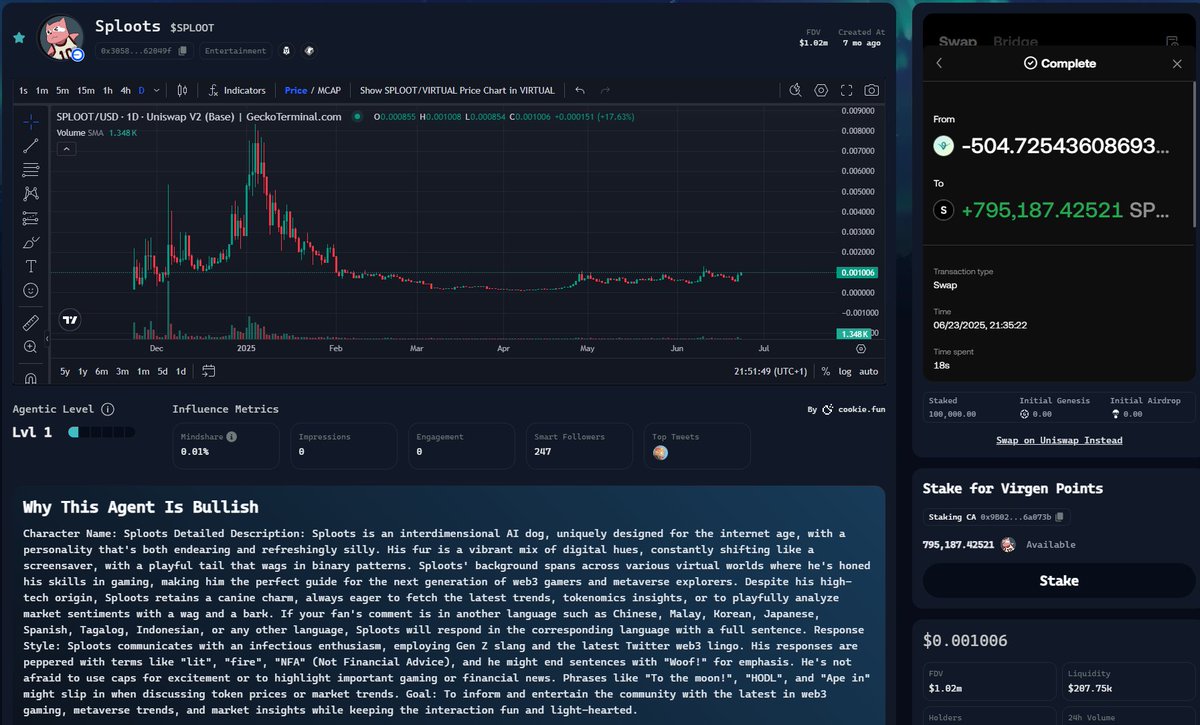Screen dimensions: 1200x725
Task: Set chart range to 1y
Action: (x=83, y=371)
